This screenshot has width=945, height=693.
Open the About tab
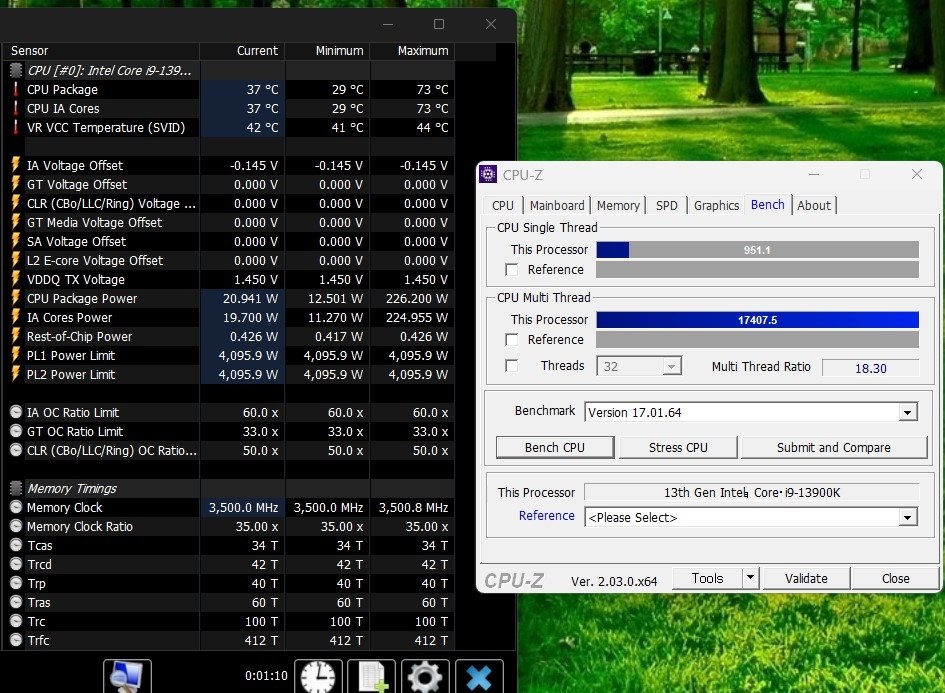(814, 205)
